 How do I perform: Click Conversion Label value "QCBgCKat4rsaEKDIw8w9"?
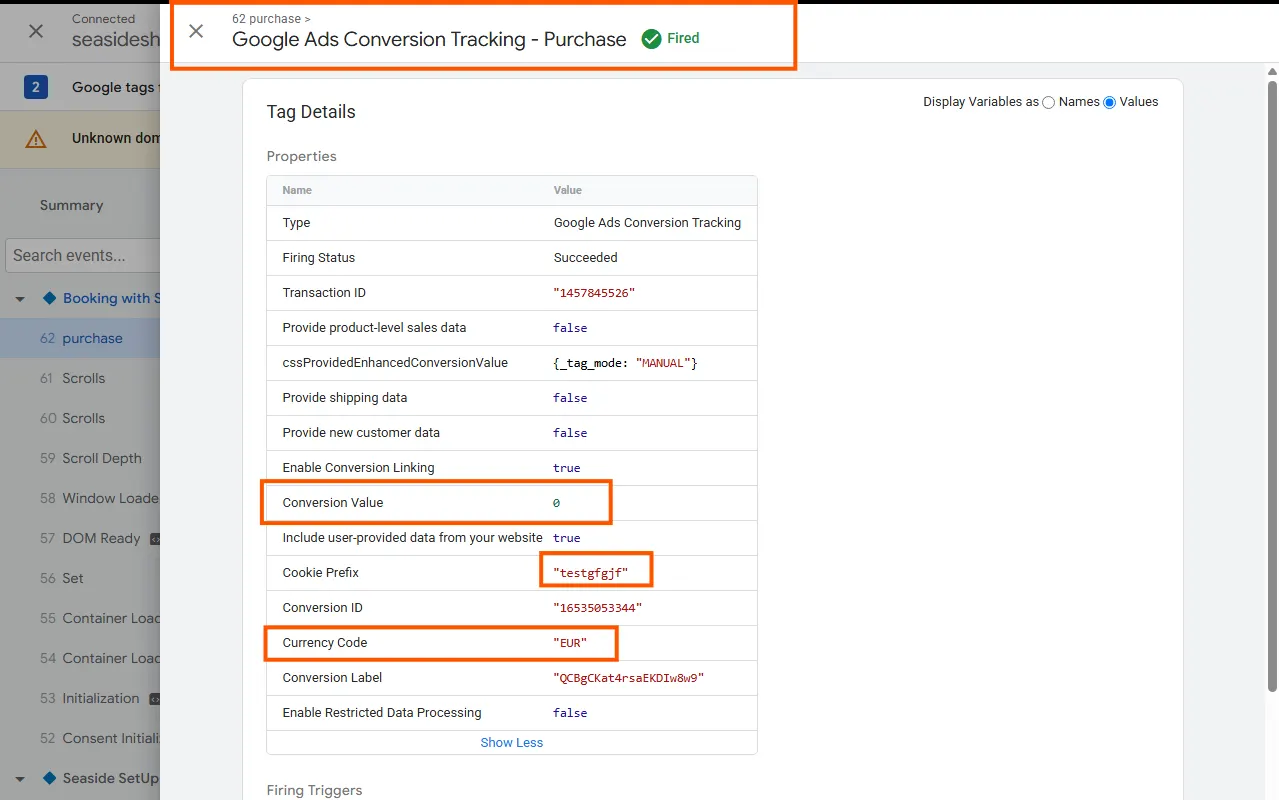coord(628,678)
